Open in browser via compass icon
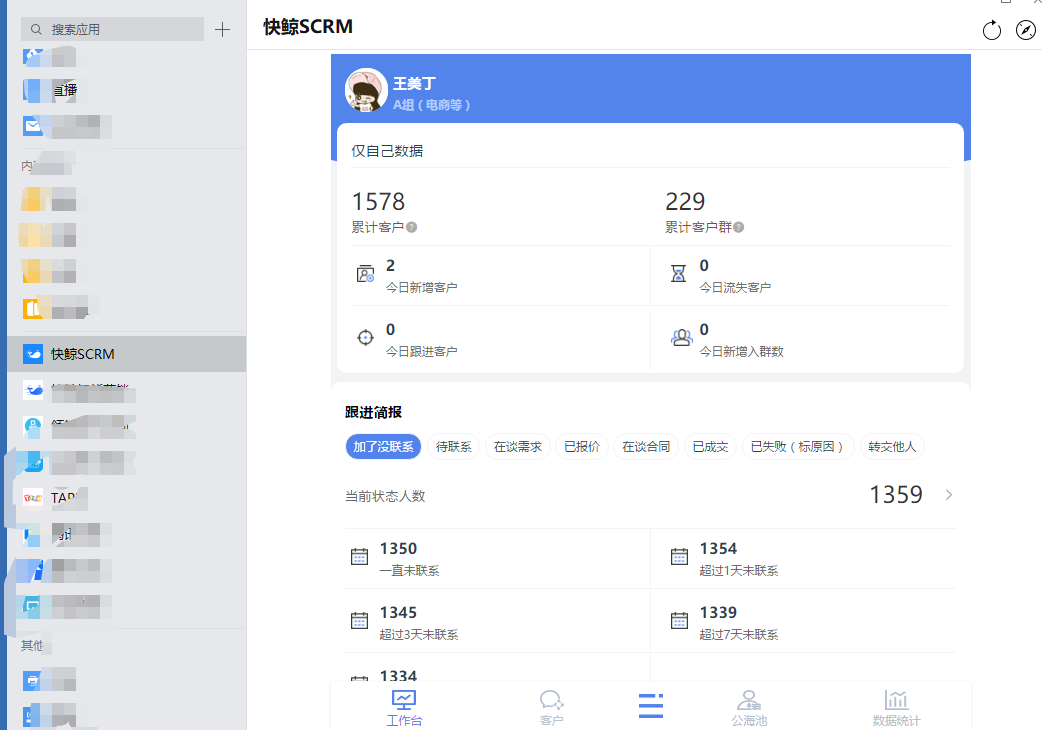 pyautogui.click(x=1025, y=30)
